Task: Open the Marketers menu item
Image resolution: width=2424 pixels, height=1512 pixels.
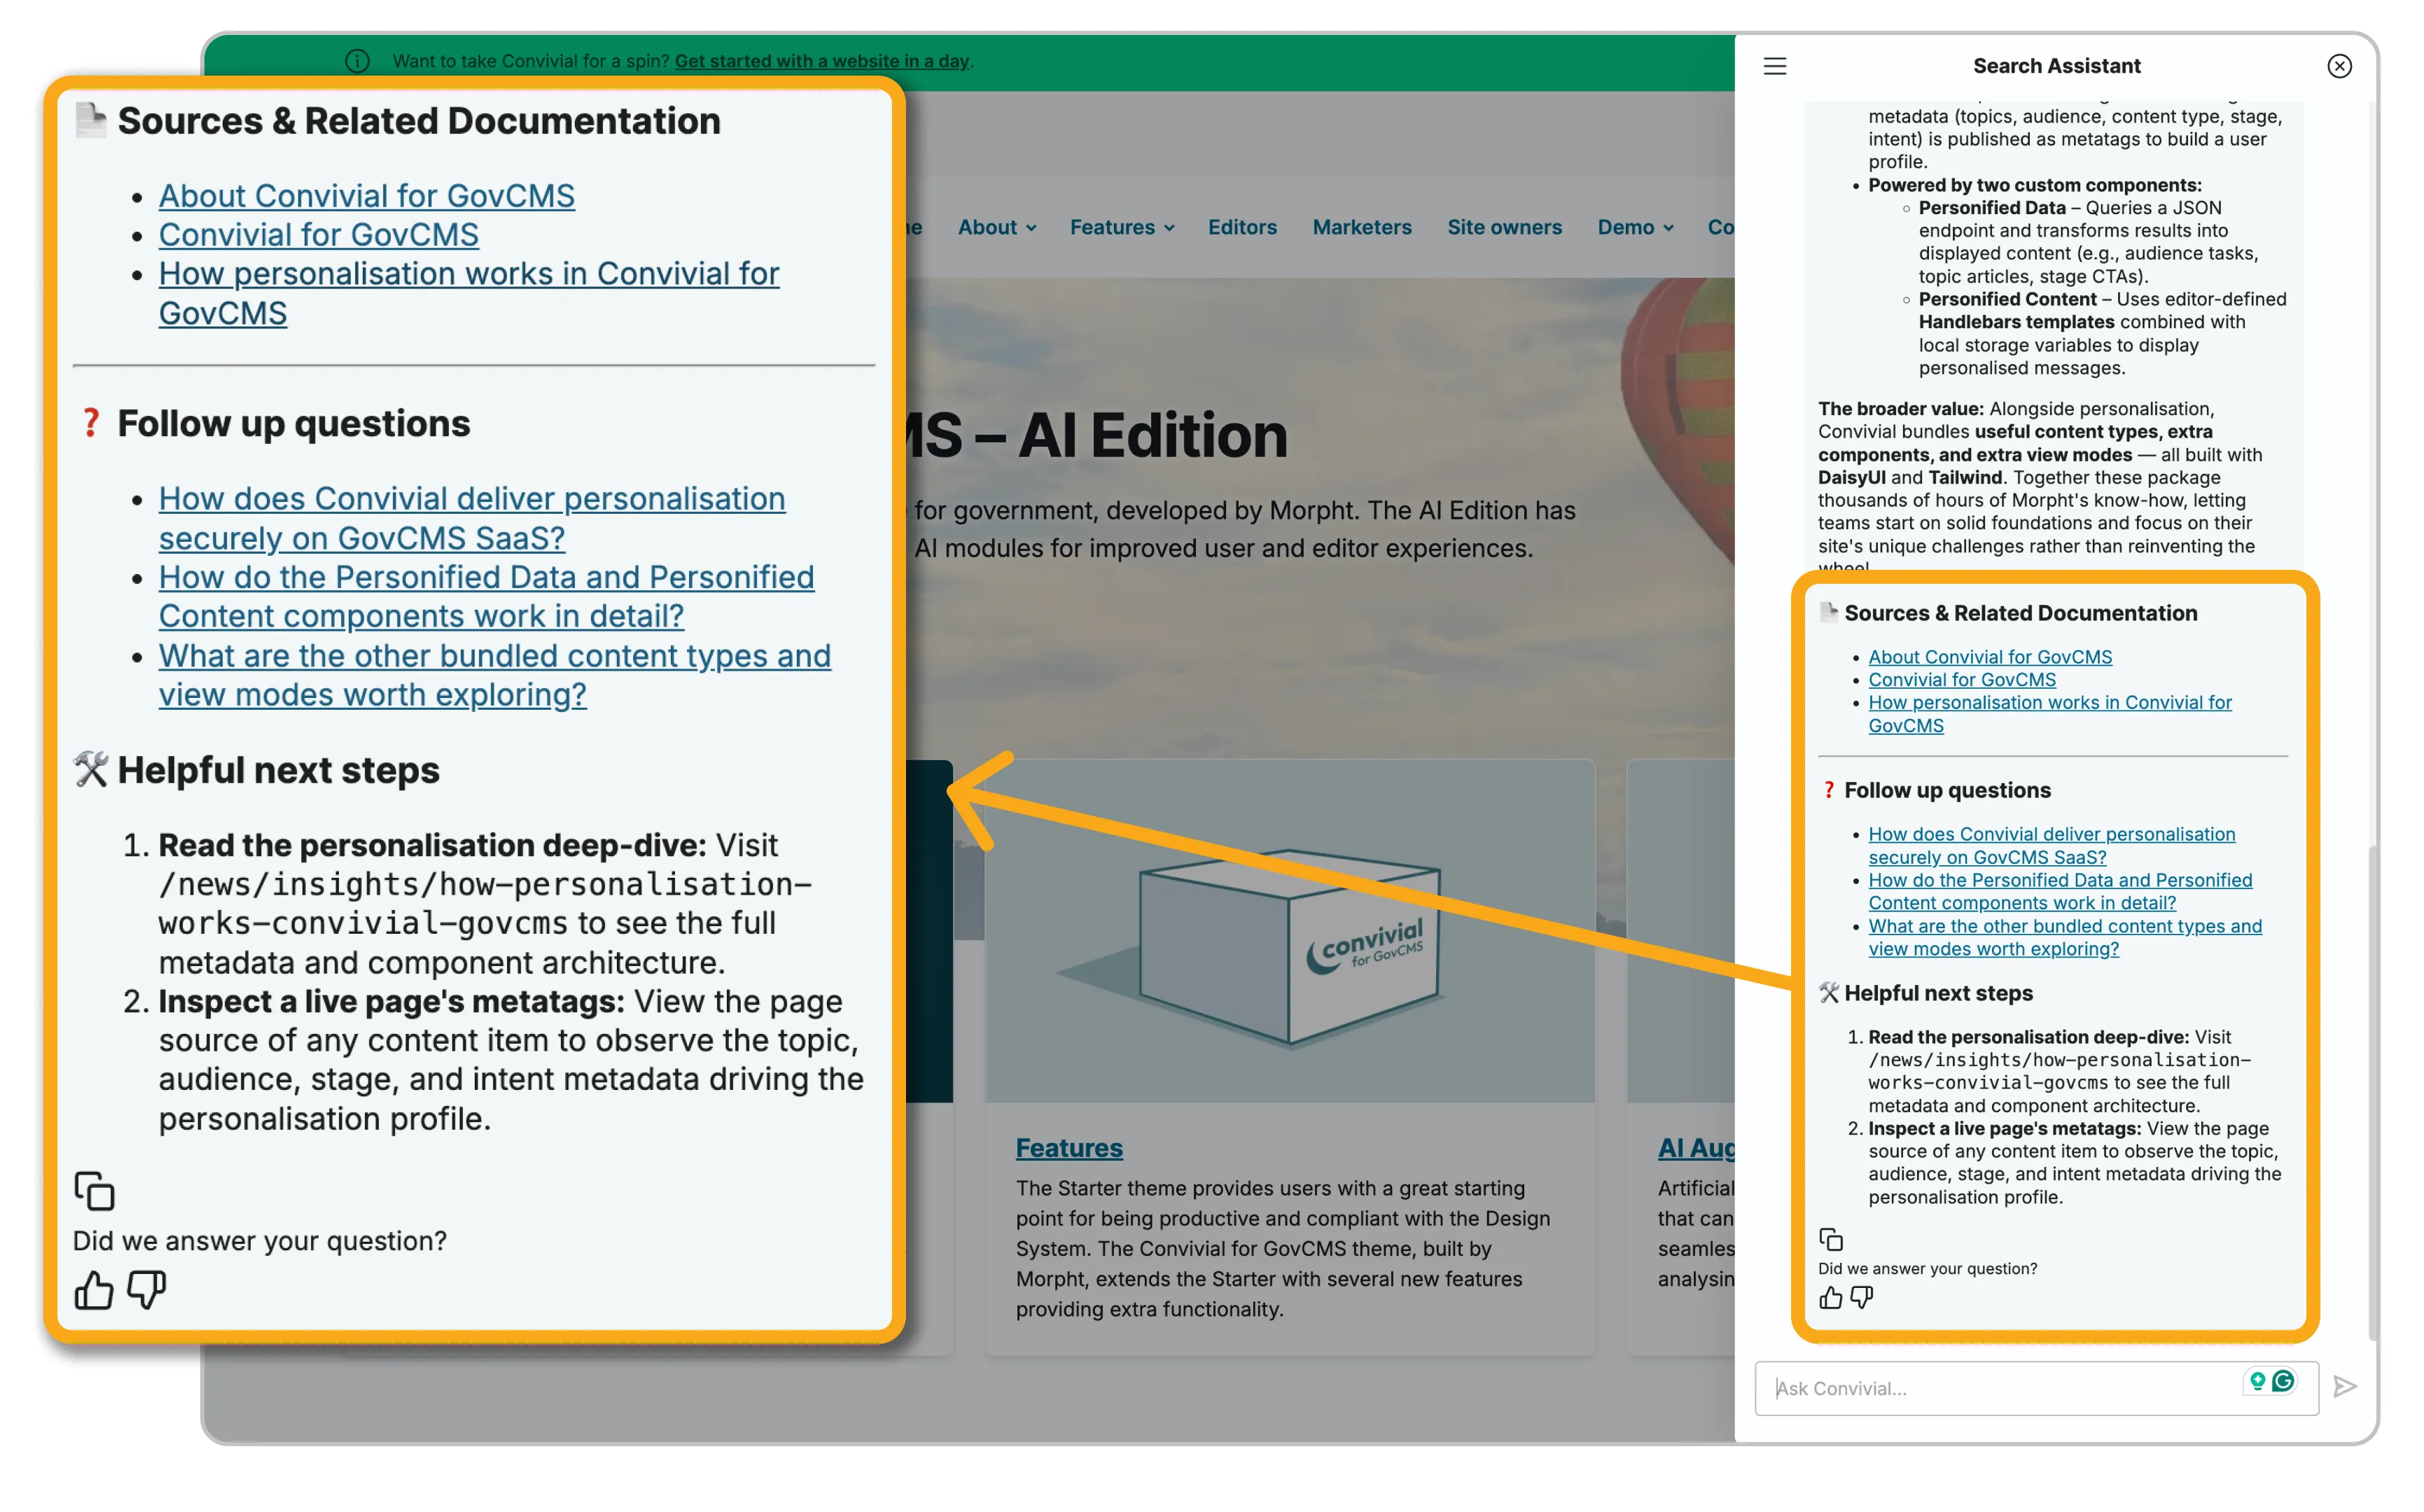Action: 1362,227
